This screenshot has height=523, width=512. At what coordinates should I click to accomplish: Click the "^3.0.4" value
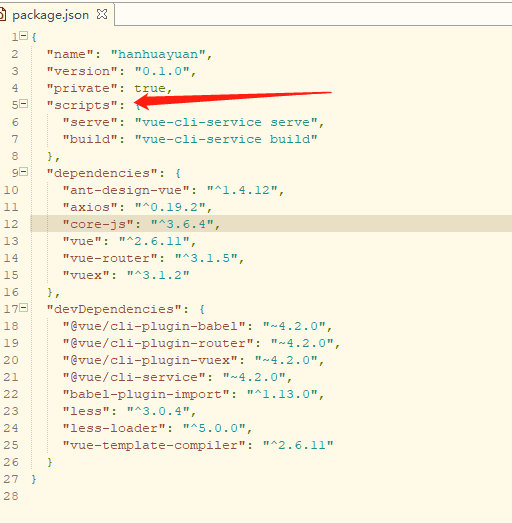click(x=158, y=411)
